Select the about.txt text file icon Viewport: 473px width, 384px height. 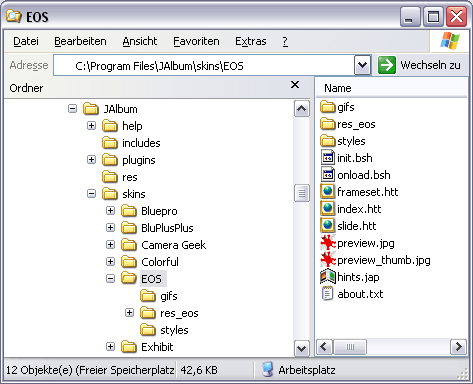(327, 294)
